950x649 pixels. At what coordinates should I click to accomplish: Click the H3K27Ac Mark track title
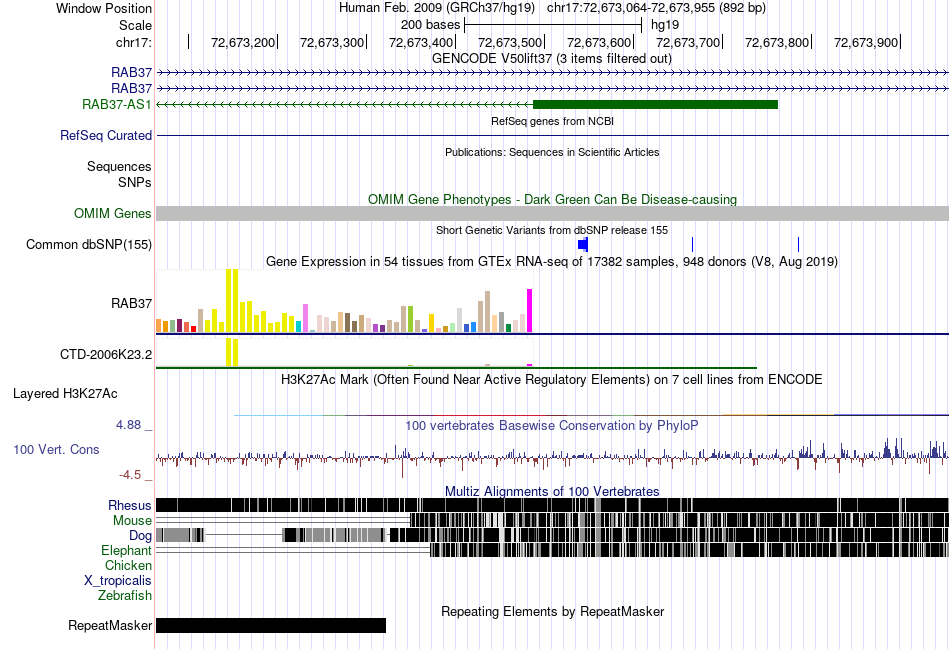pyautogui.click(x=552, y=379)
